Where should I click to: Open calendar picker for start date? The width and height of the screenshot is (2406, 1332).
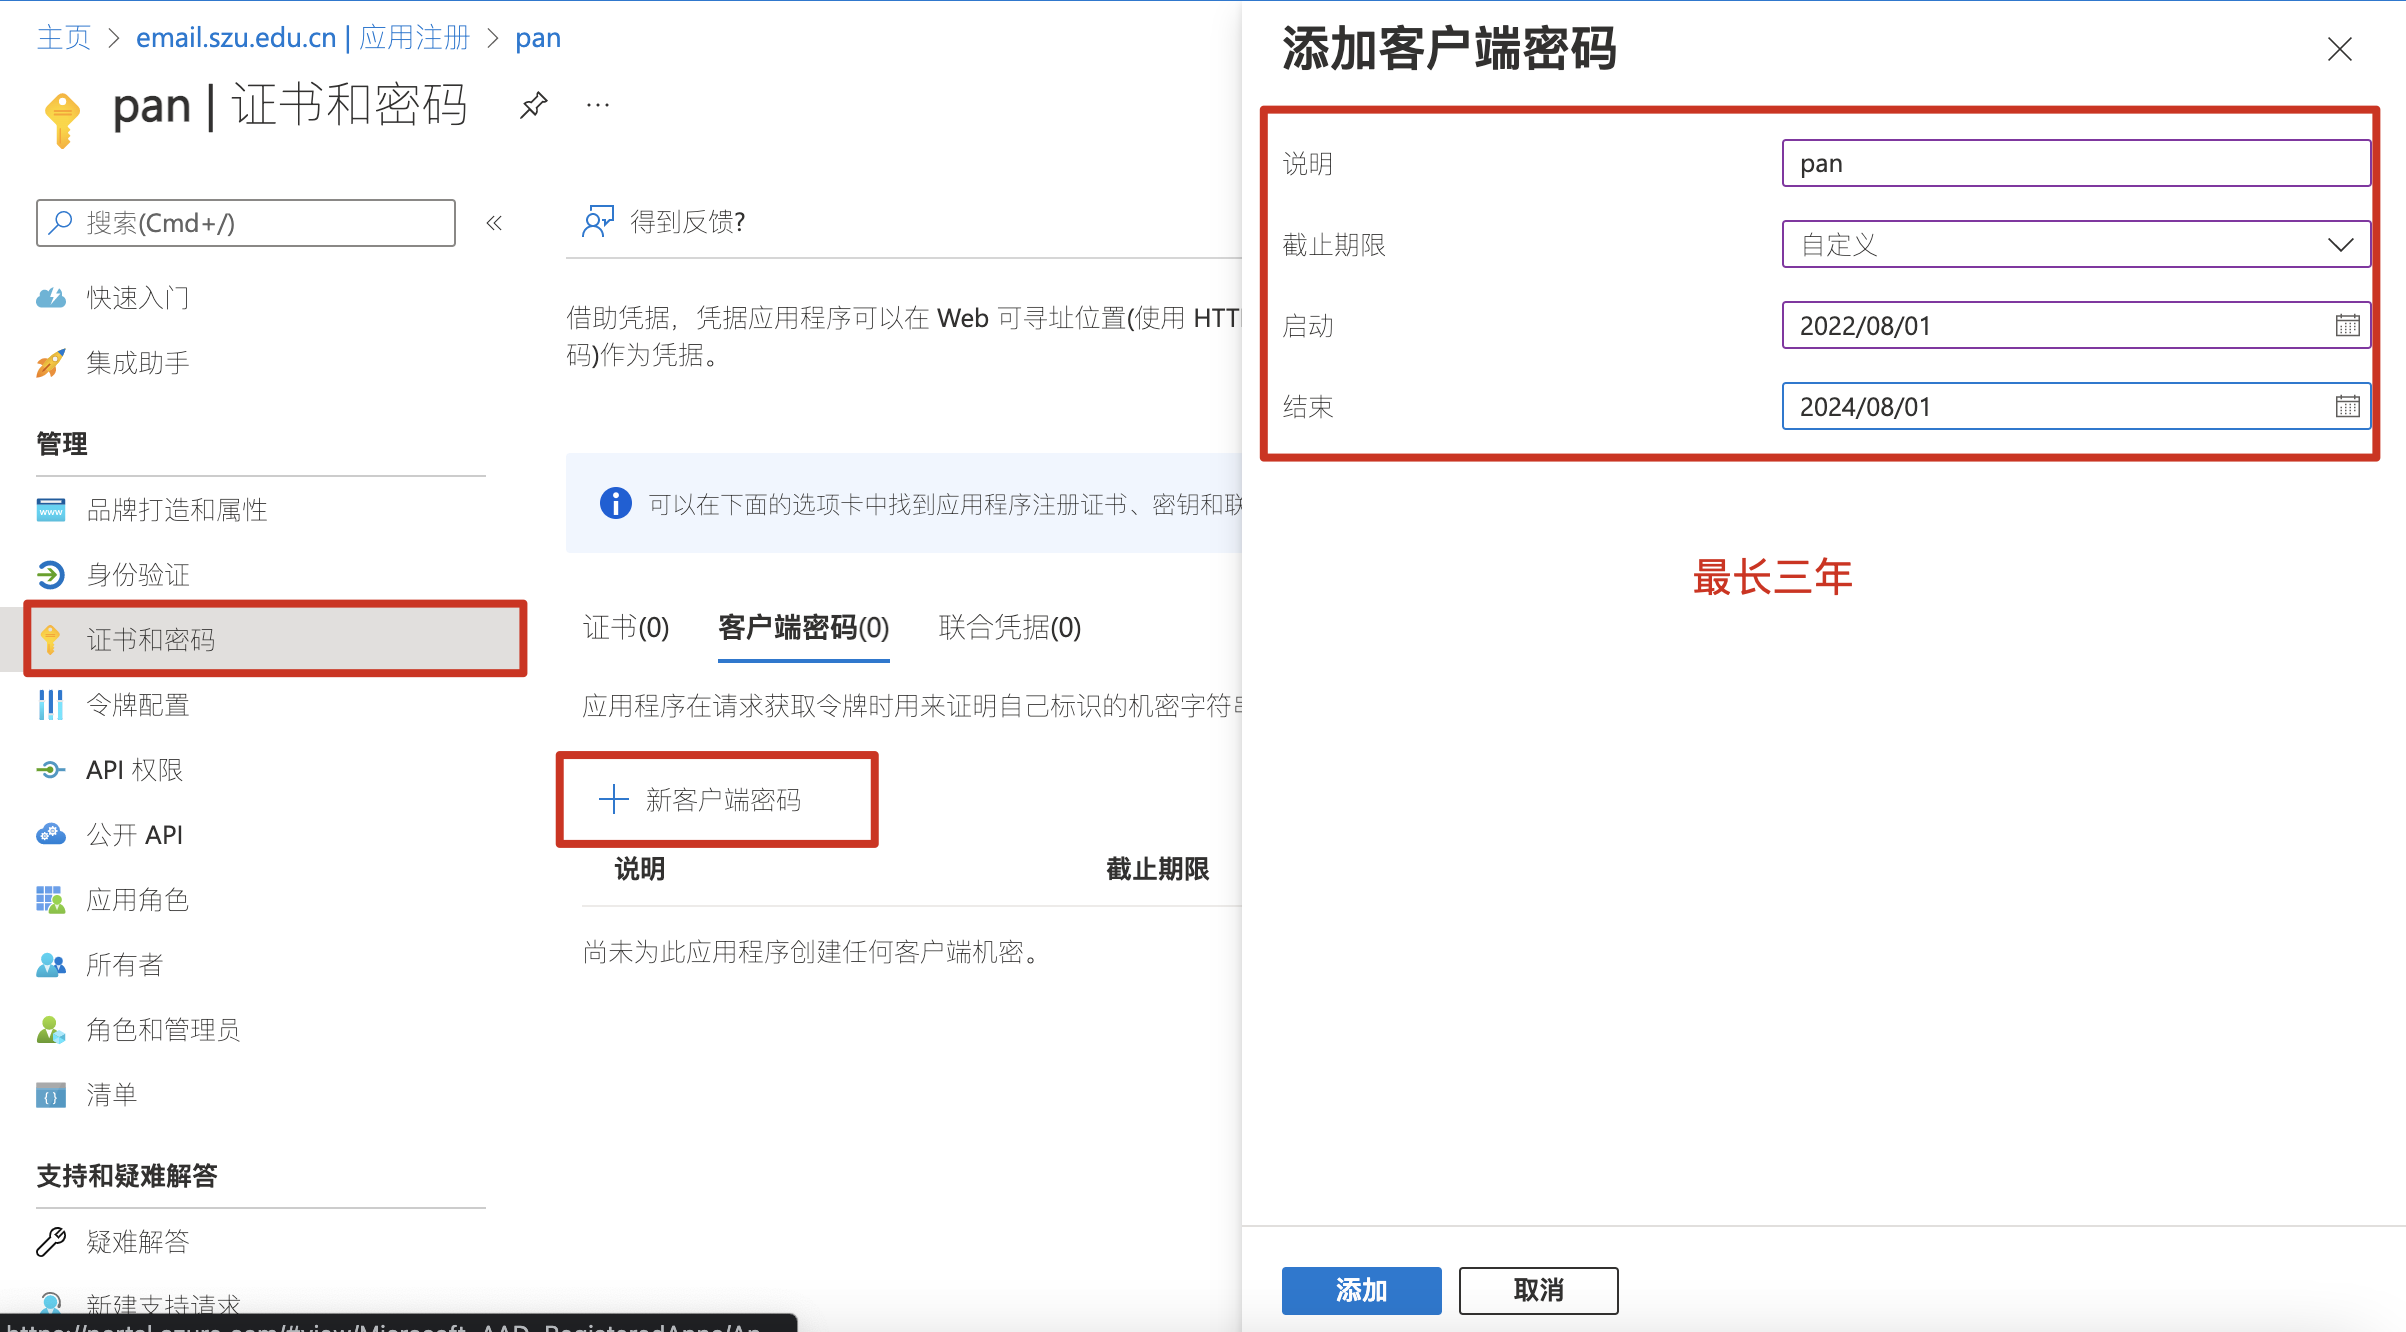[x=2347, y=326]
